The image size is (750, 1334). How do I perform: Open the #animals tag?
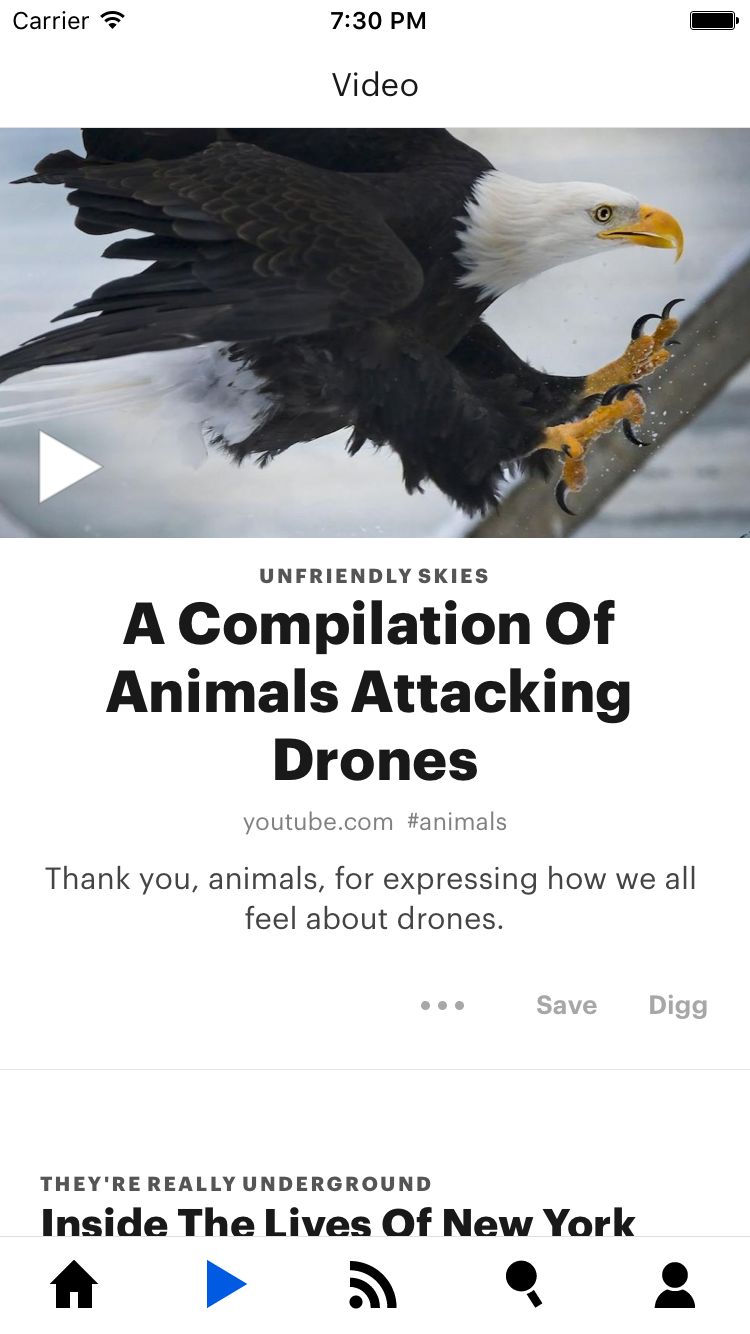pyautogui.click(x=457, y=822)
